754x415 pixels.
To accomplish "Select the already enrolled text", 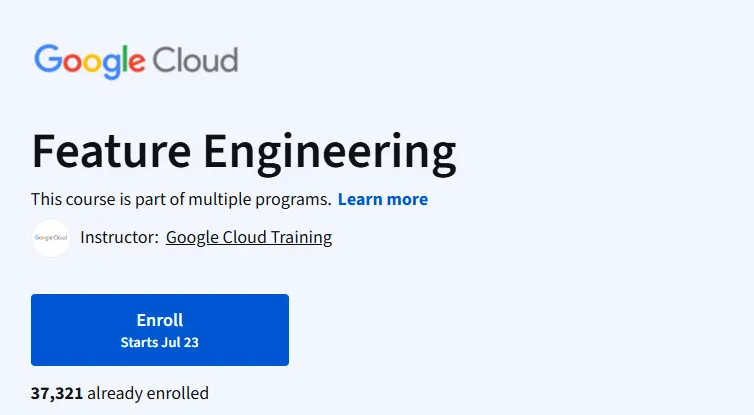I will pyautogui.click(x=148, y=393).
